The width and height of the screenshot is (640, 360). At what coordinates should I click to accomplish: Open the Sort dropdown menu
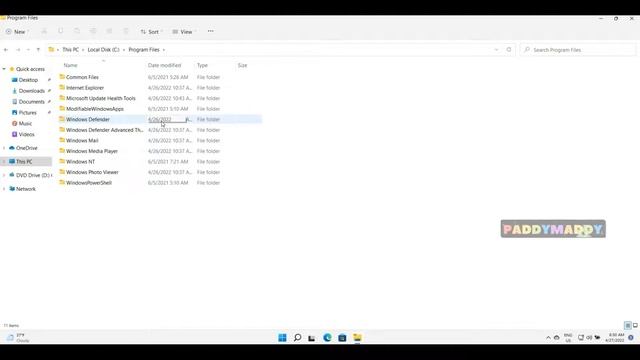[x=151, y=31]
